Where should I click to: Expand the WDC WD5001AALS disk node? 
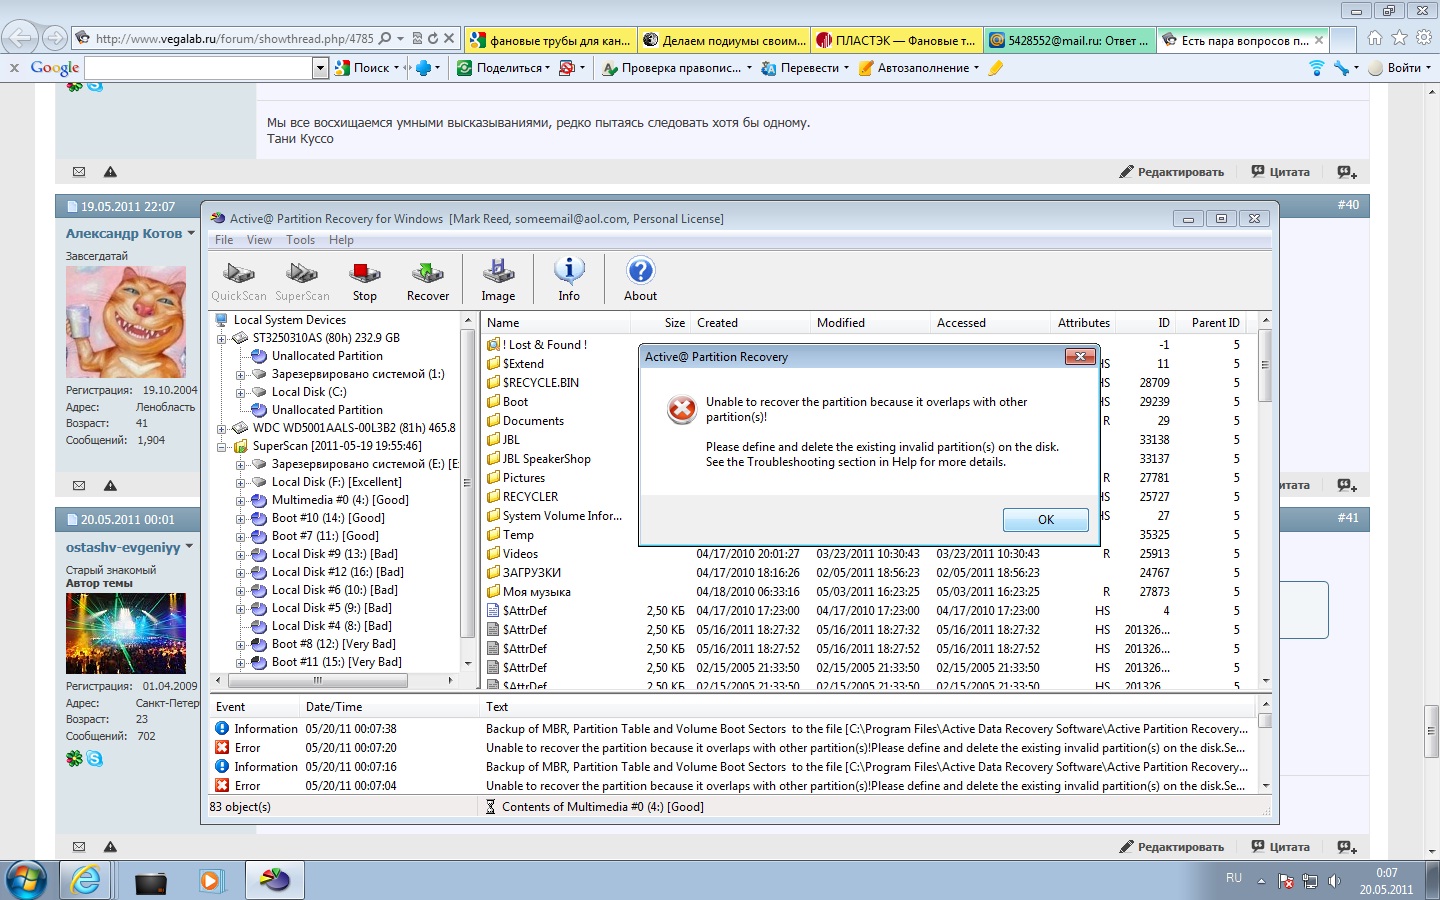click(x=222, y=428)
